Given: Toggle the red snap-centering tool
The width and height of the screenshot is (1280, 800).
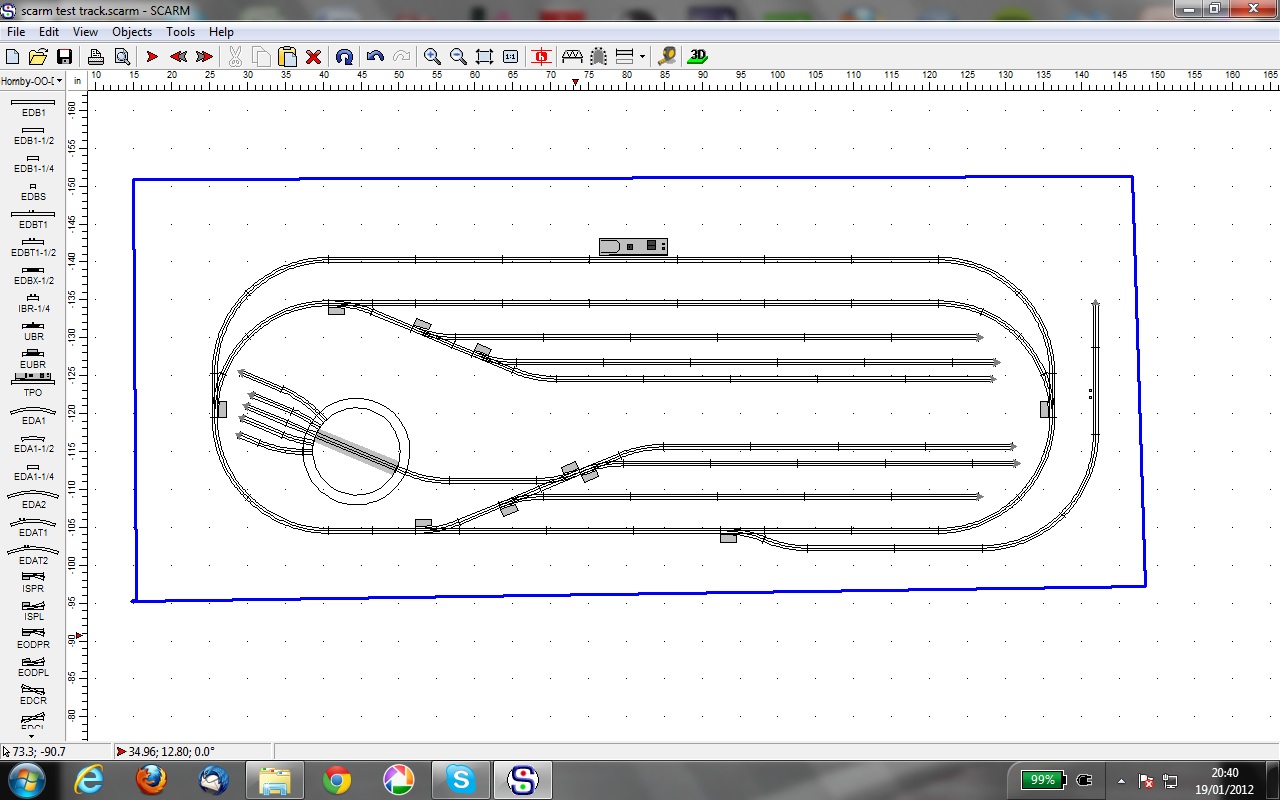Looking at the screenshot, I should pyautogui.click(x=541, y=57).
